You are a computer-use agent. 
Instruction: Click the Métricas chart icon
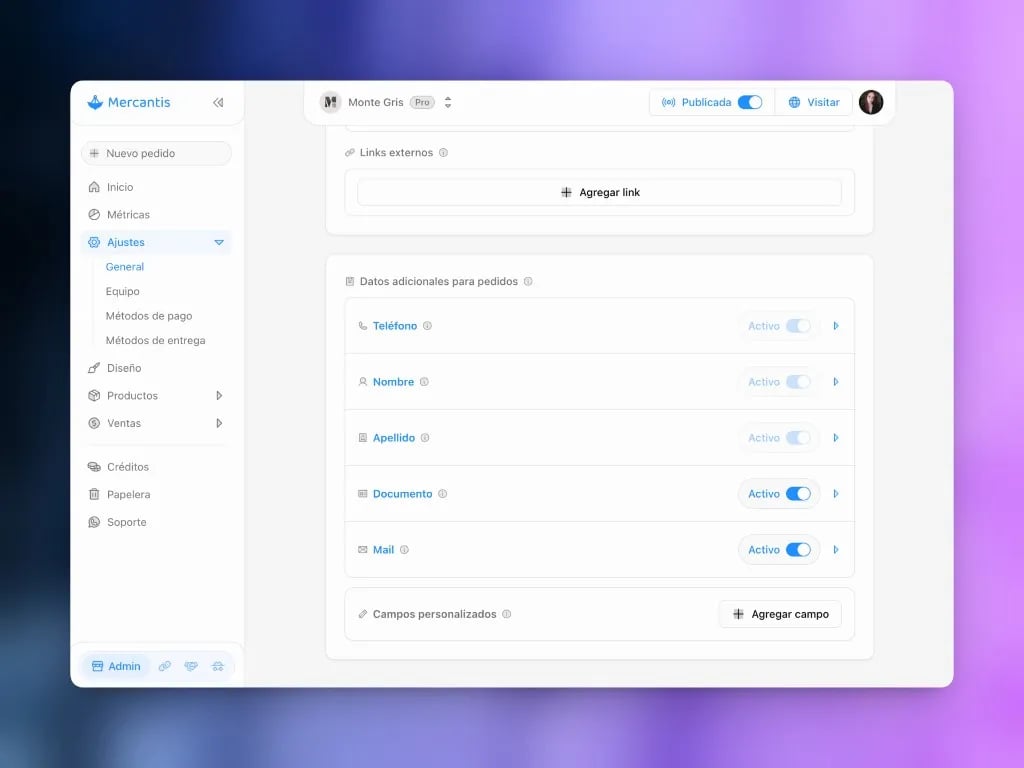click(x=94, y=215)
